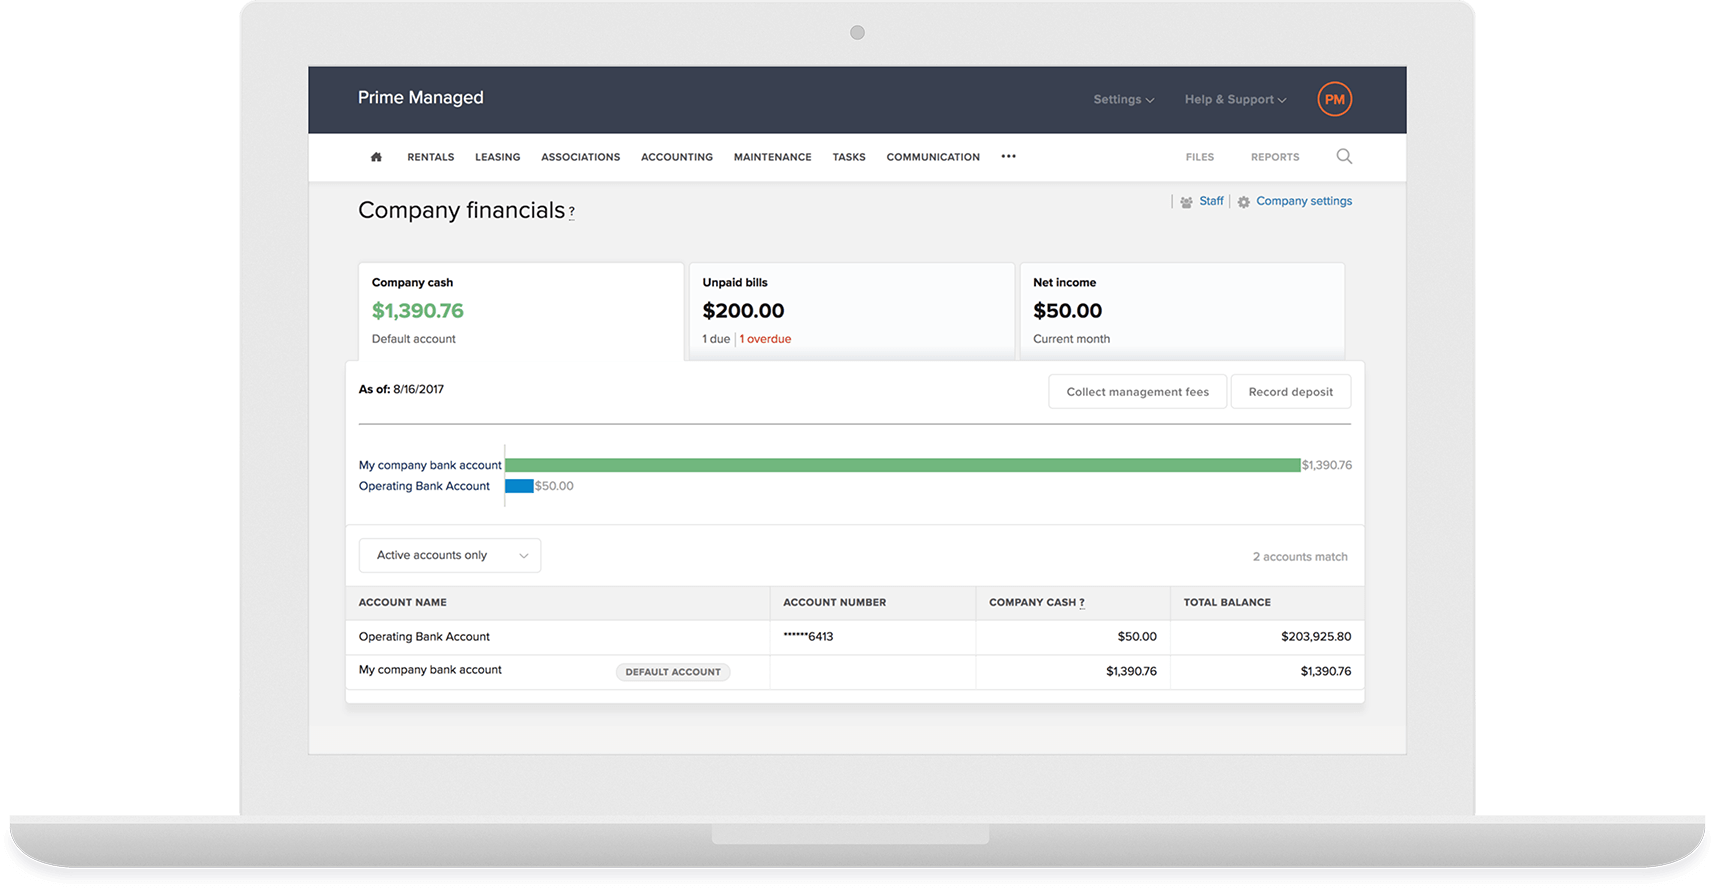Open search with the magnifier icon
This screenshot has width=1715, height=888.
point(1344,156)
